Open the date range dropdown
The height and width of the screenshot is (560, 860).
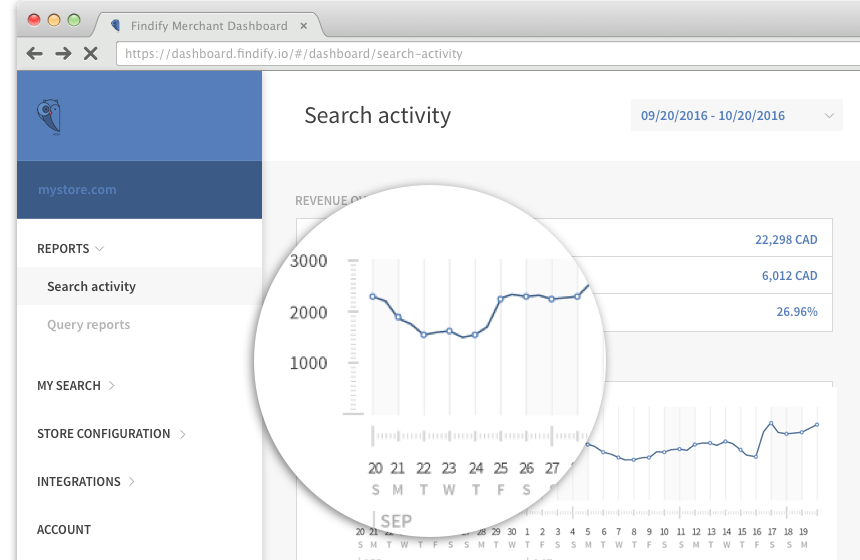tap(736, 116)
